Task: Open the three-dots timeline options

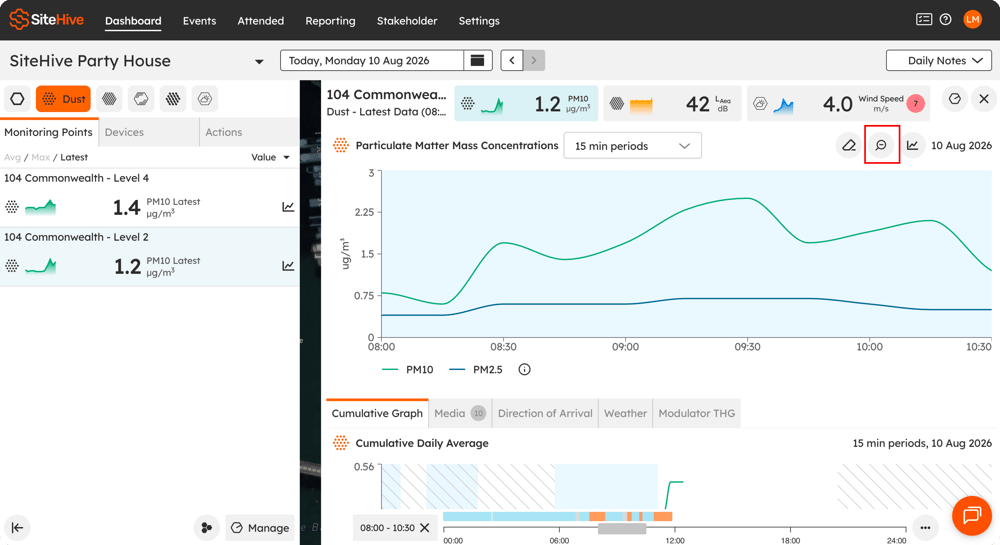Action: click(925, 528)
